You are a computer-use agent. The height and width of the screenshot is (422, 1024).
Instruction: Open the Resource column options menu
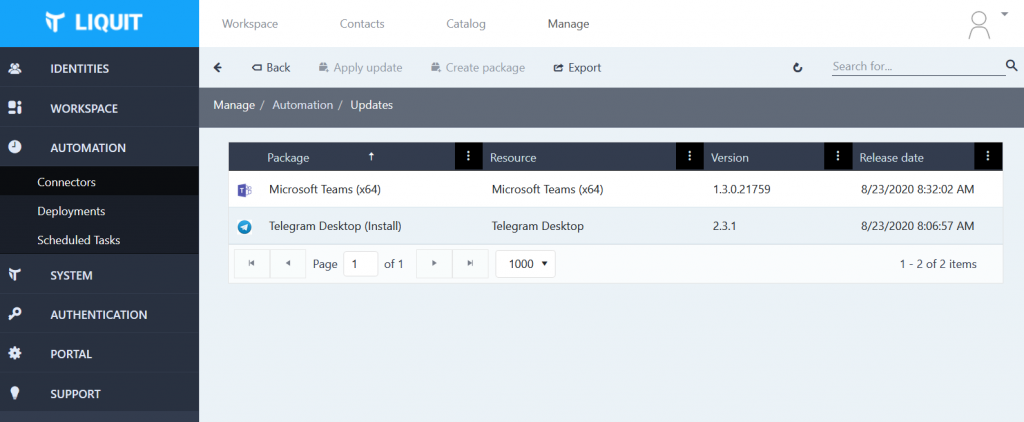tap(690, 156)
